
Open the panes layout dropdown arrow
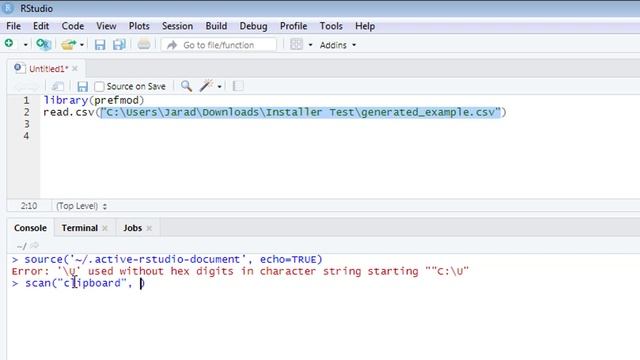[310, 45]
